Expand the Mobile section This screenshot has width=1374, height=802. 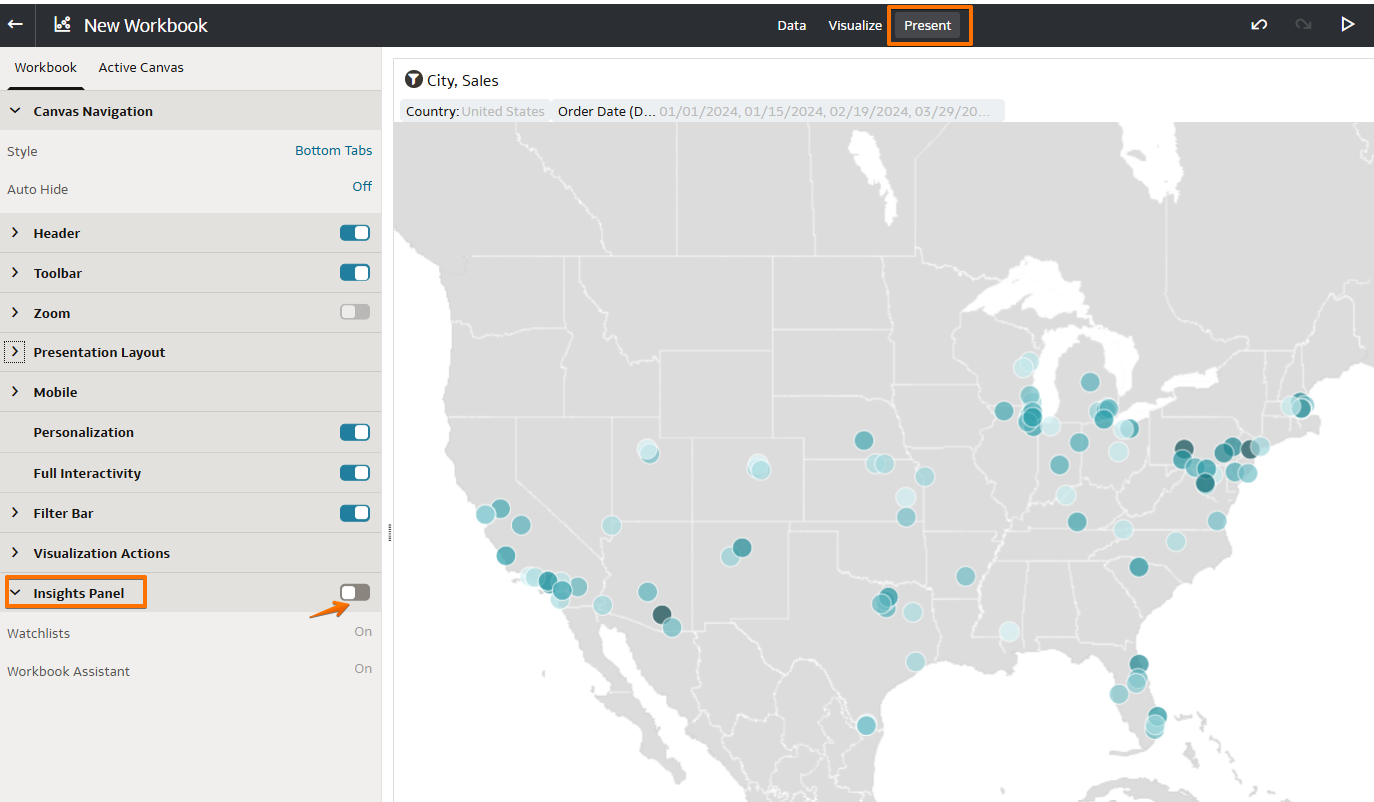pos(15,392)
